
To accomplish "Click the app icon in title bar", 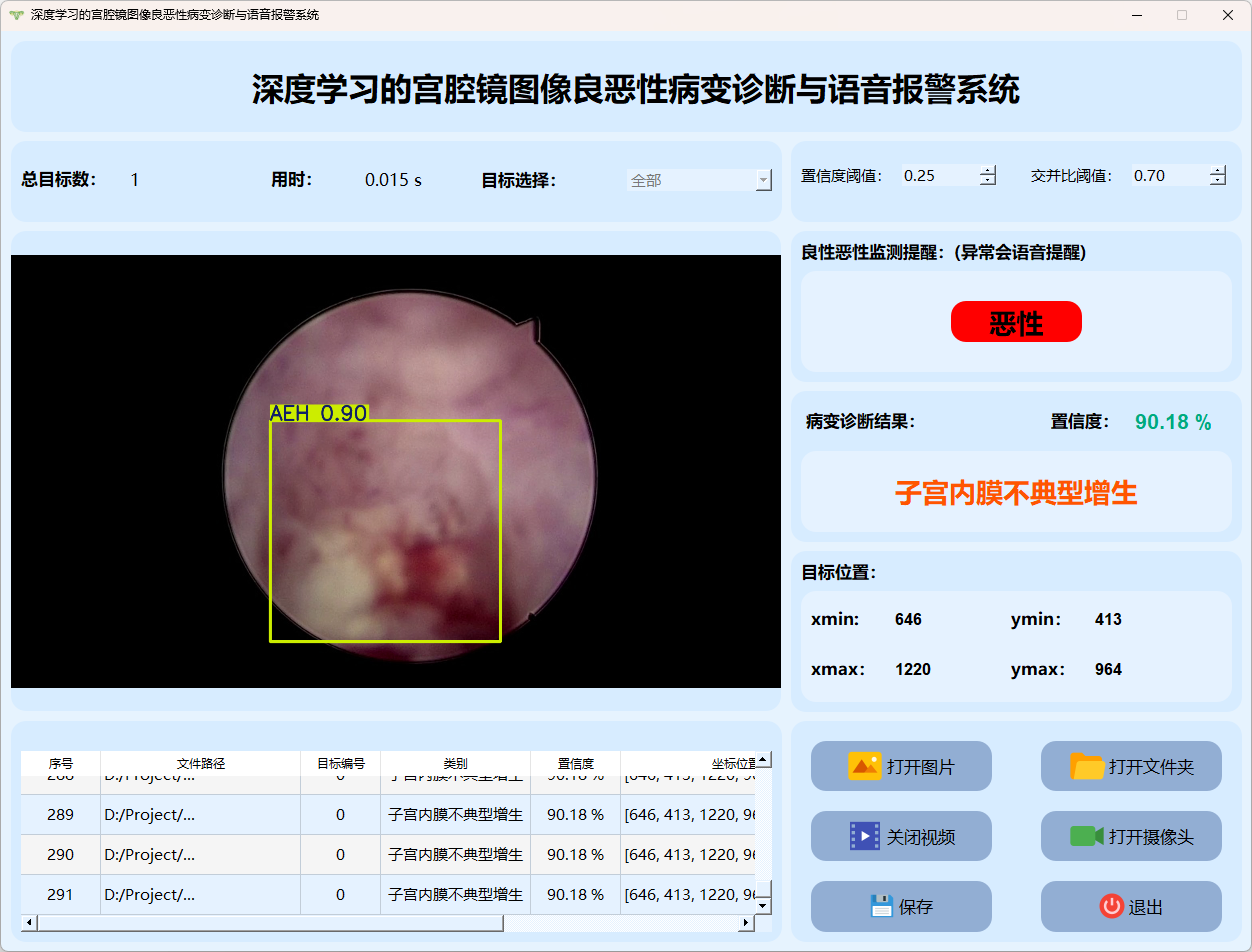I will point(15,15).
